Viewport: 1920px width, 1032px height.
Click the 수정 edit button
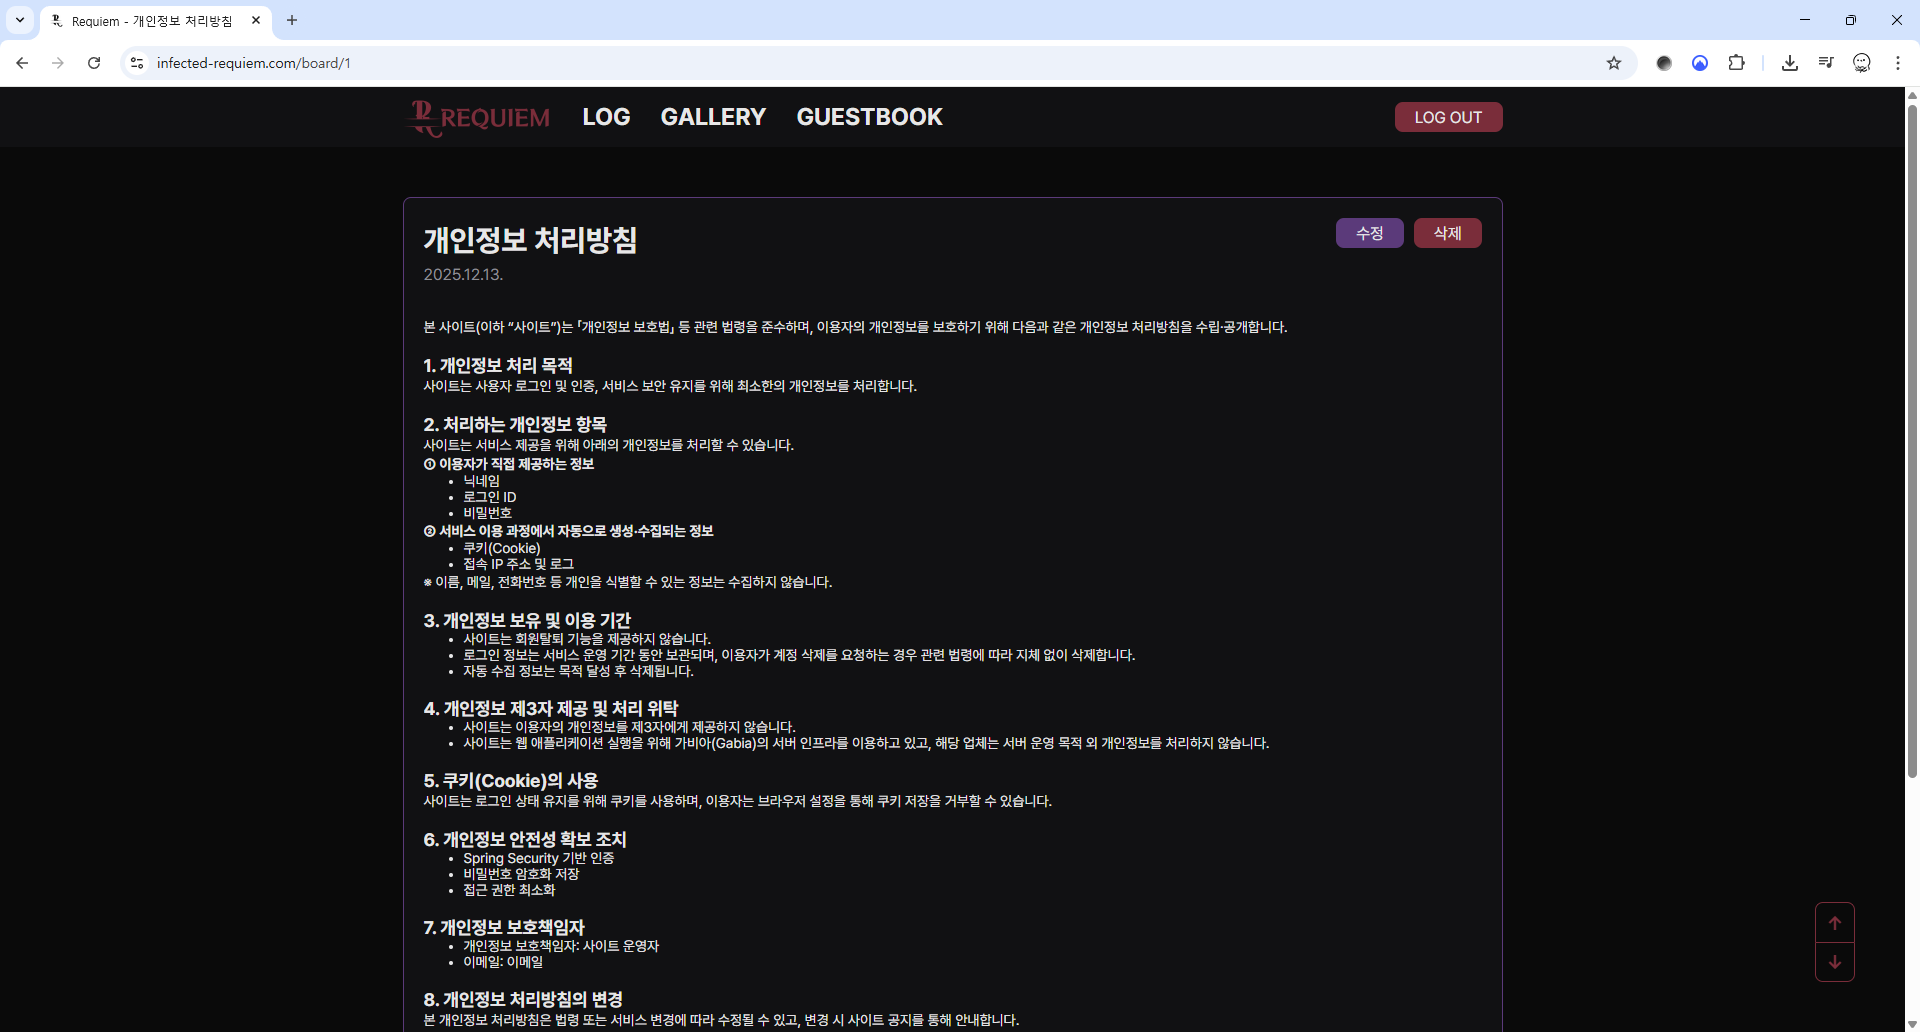click(1369, 233)
